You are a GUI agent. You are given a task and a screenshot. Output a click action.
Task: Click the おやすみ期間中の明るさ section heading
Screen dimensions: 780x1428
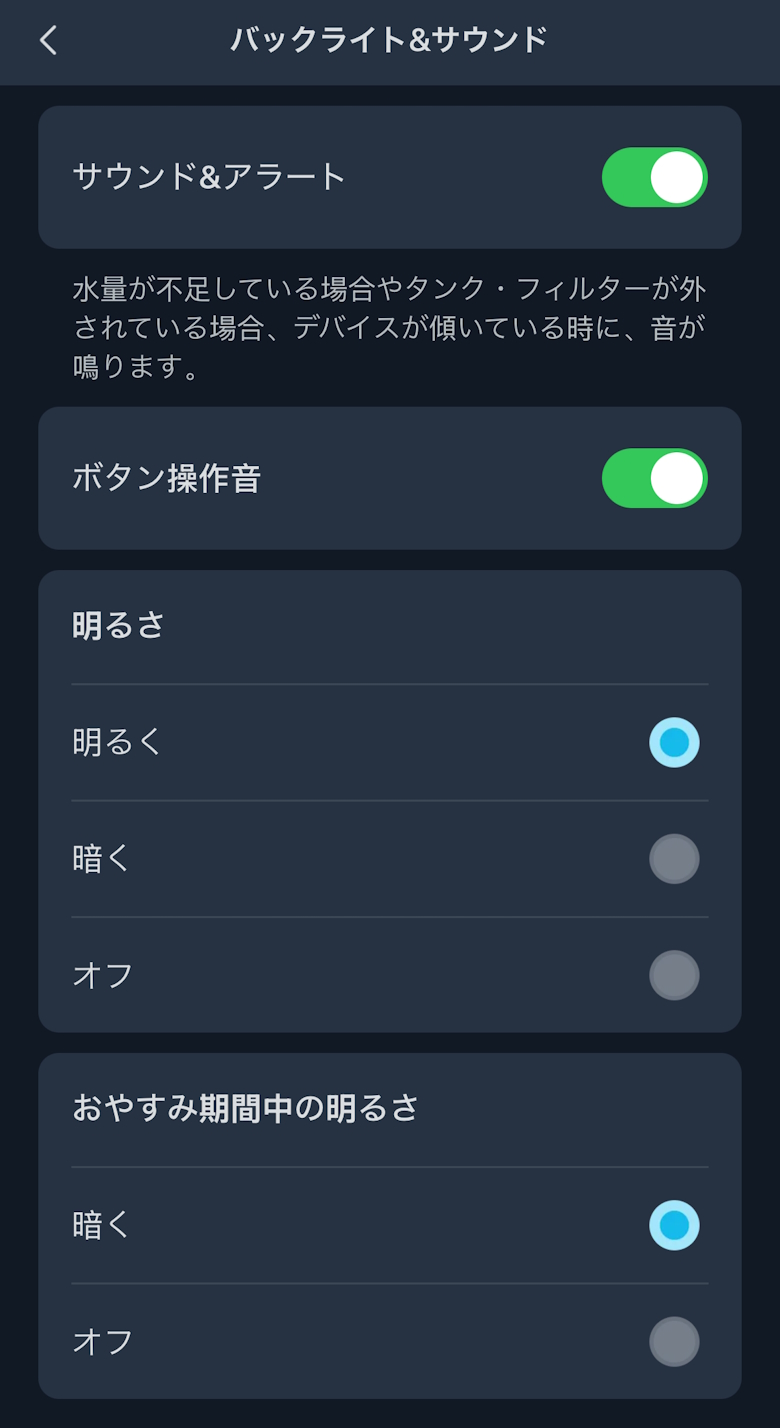245,1108
